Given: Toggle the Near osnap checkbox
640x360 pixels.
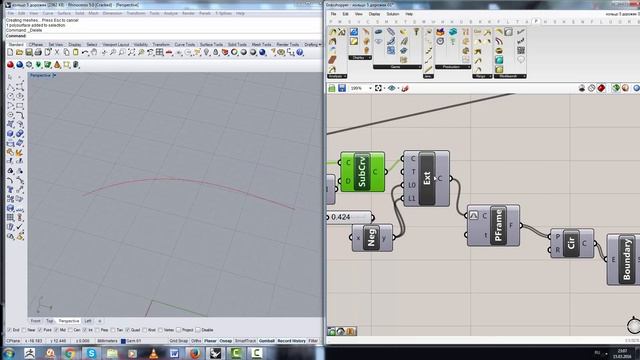Looking at the screenshot, I should pyautogui.click(x=24, y=330).
